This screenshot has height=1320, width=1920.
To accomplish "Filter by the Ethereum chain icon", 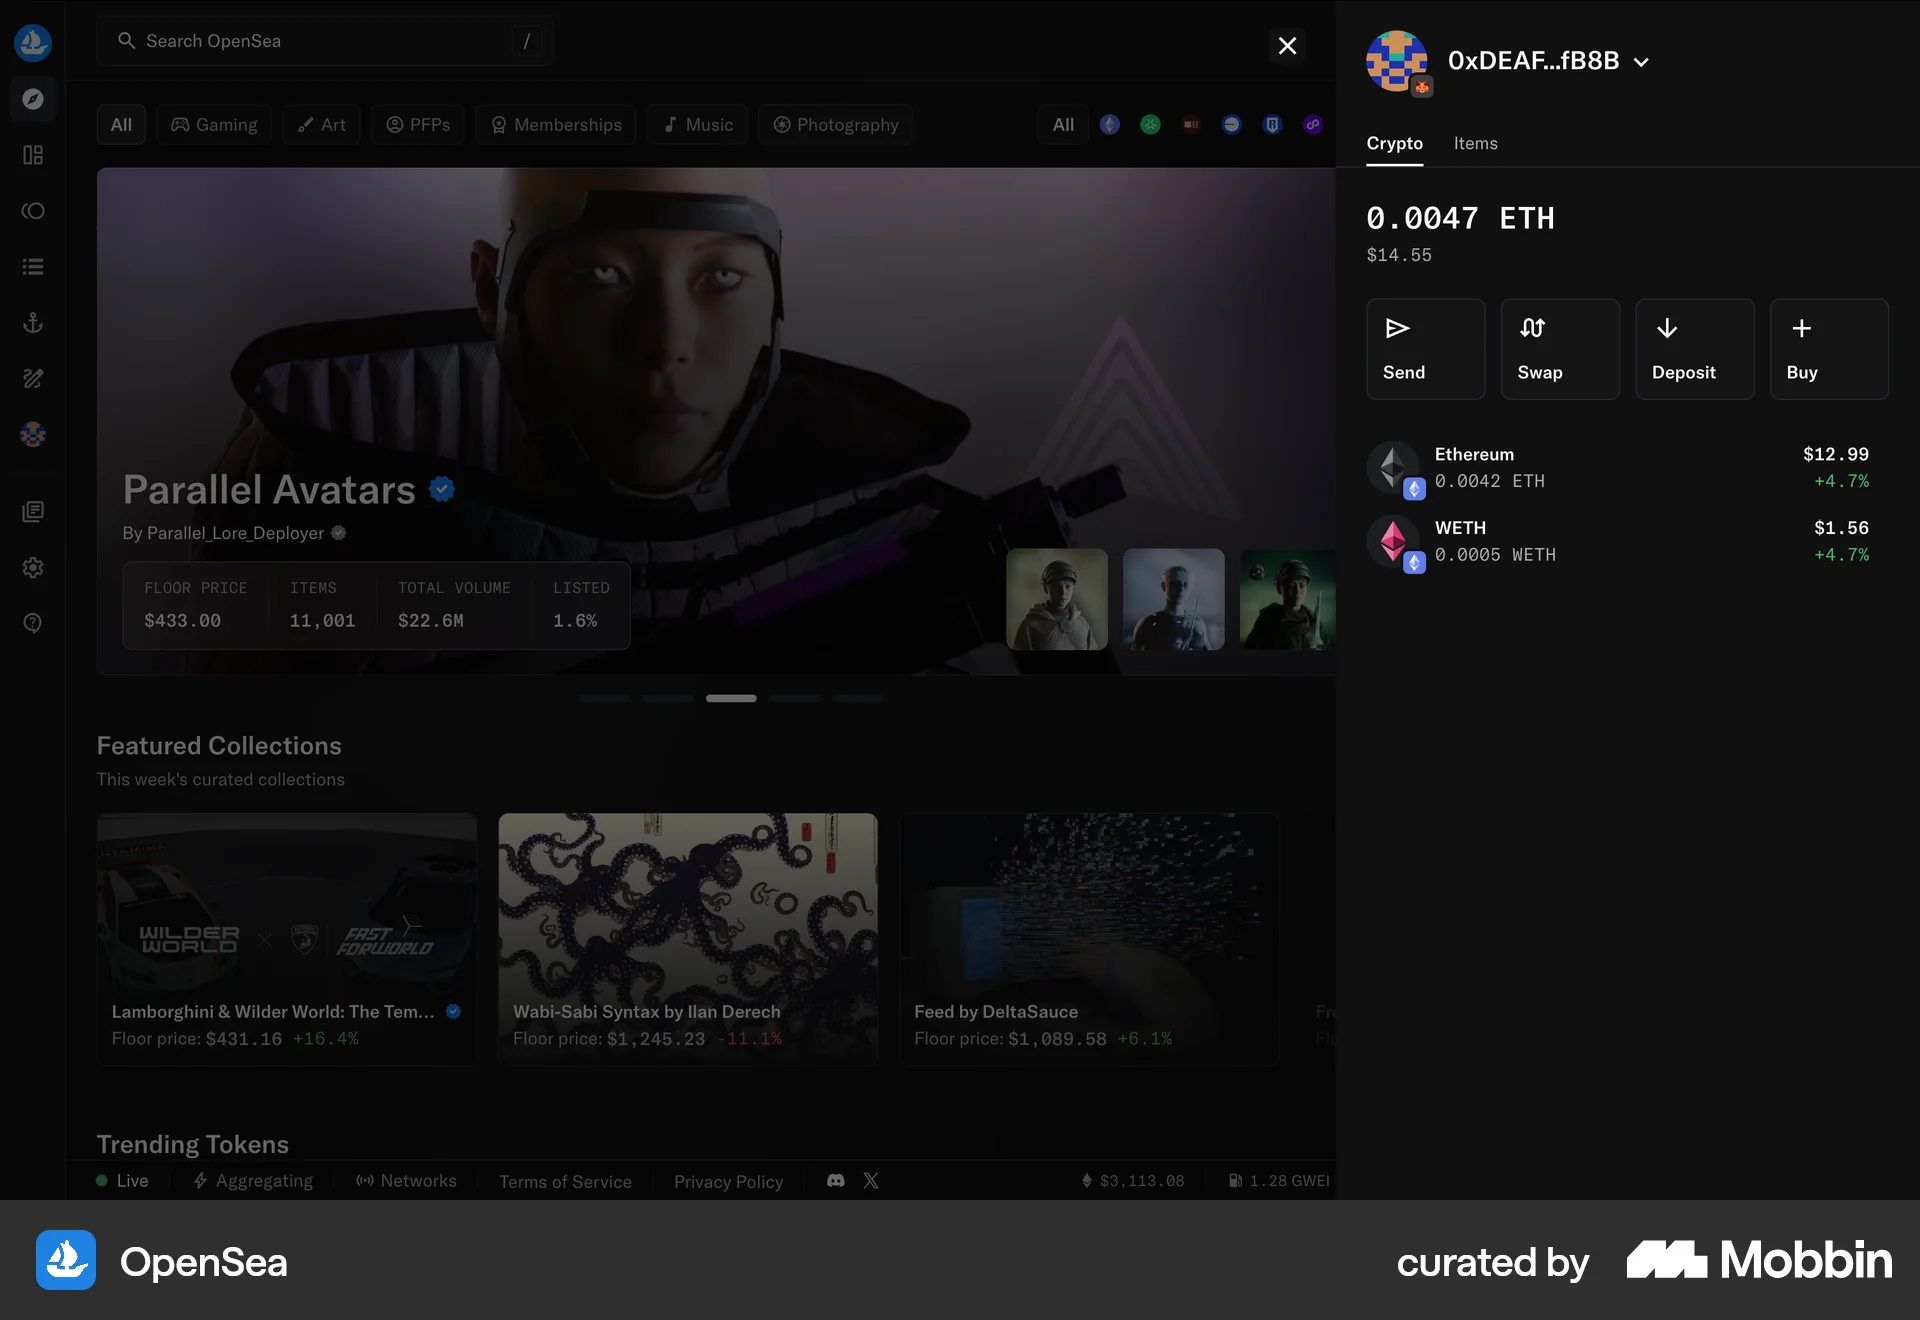I will click(1110, 125).
